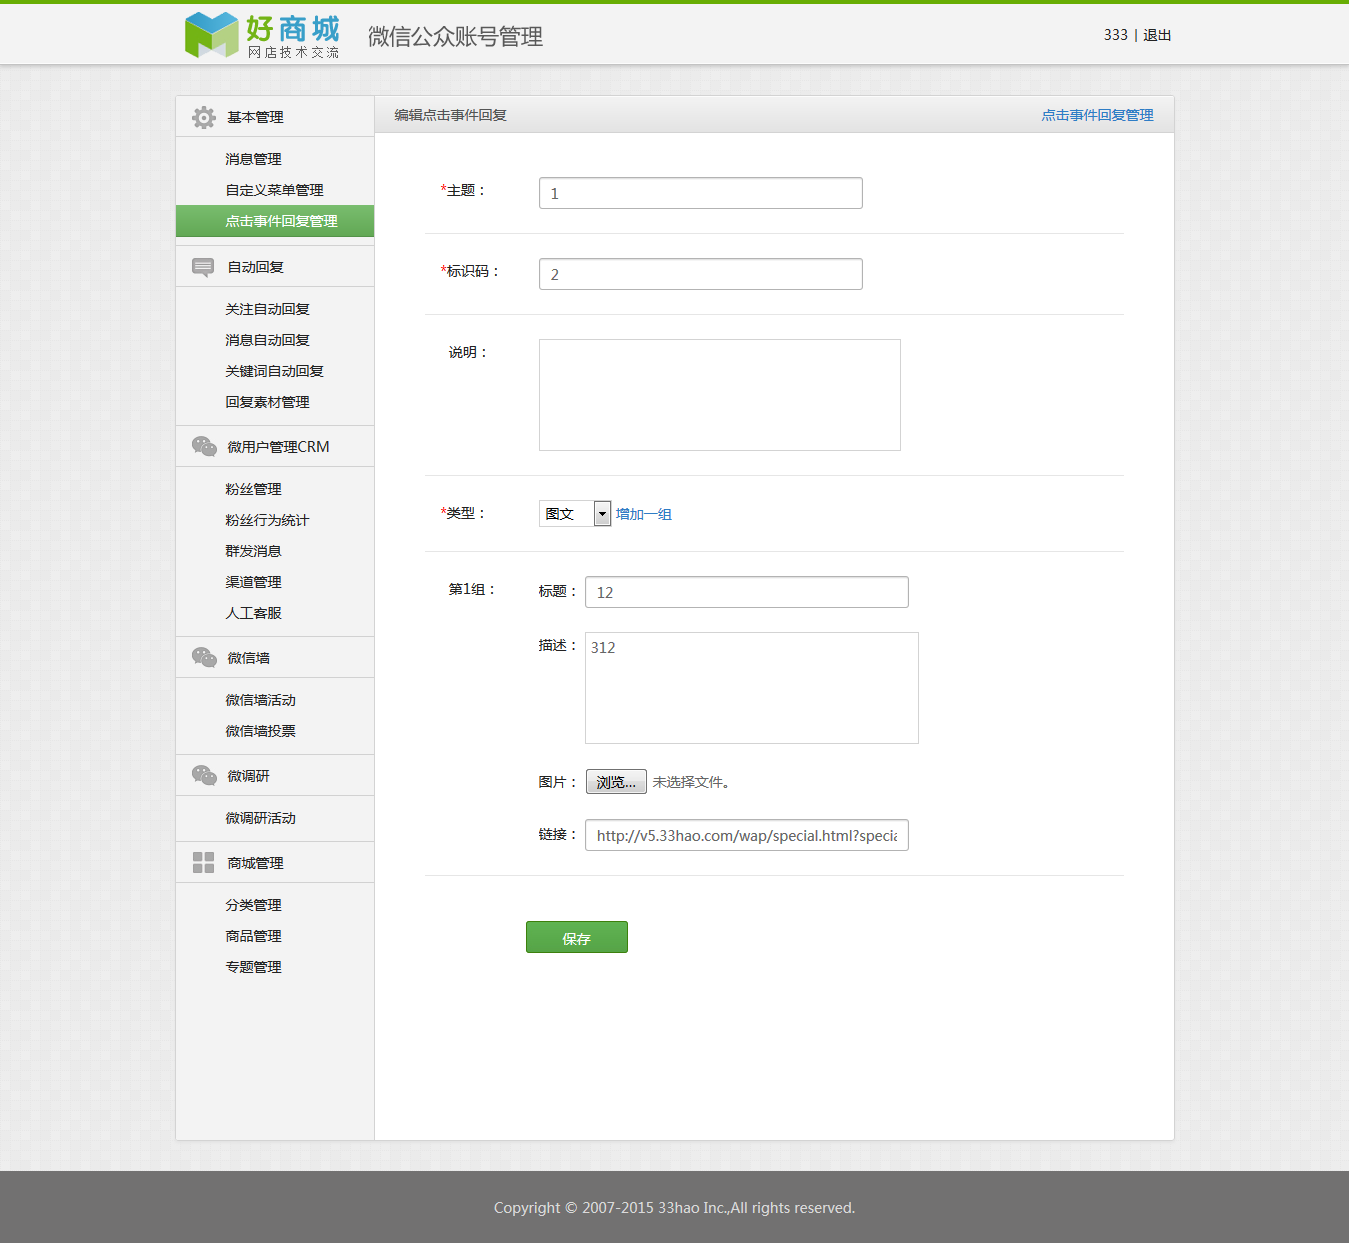Image resolution: width=1349 pixels, height=1243 pixels.
Task: Click the 增加一组 link
Action: pos(643,514)
